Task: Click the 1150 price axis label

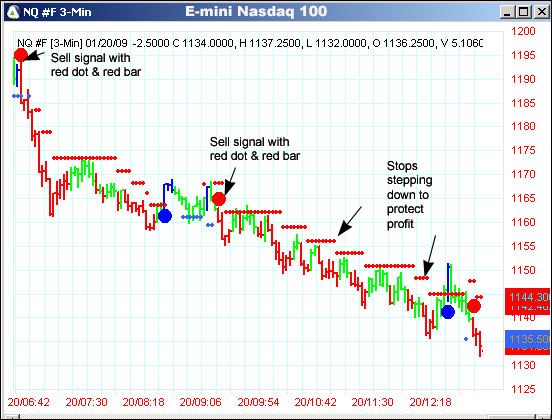Action: click(x=523, y=270)
